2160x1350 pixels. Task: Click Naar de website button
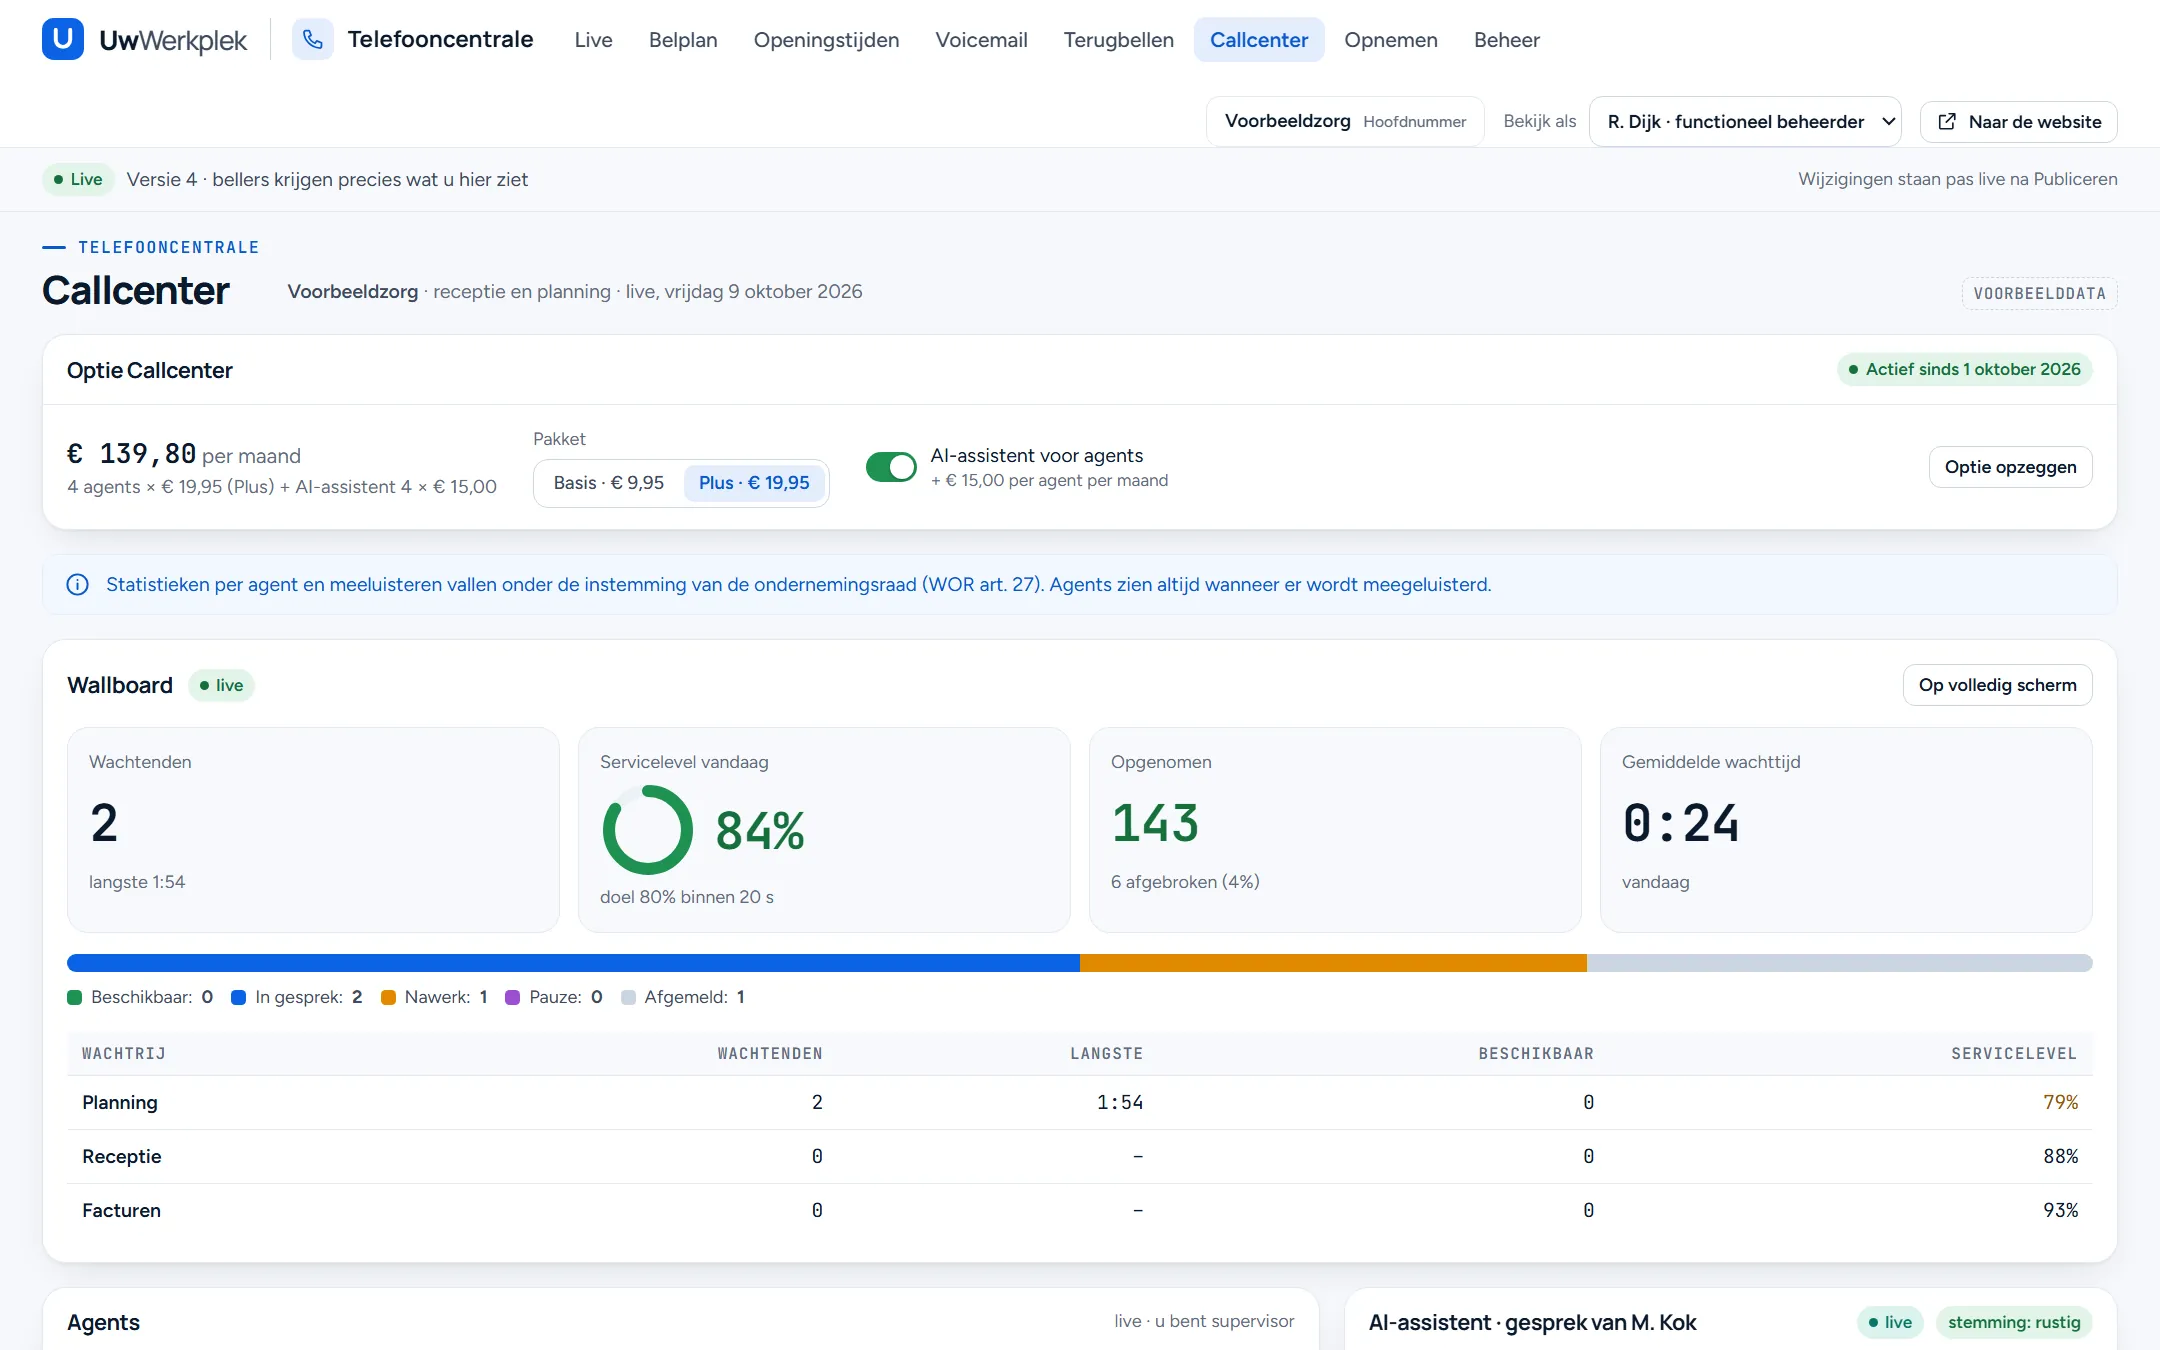(2018, 122)
